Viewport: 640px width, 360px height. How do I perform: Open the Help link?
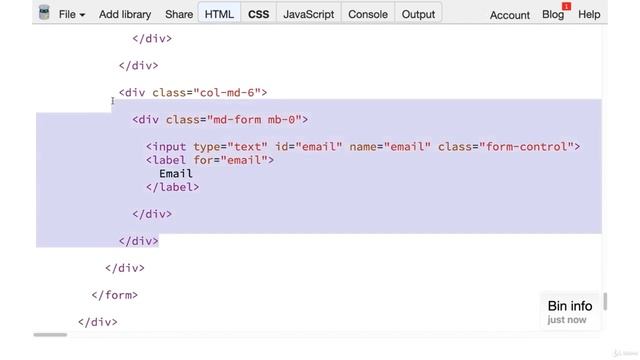[x=589, y=14]
